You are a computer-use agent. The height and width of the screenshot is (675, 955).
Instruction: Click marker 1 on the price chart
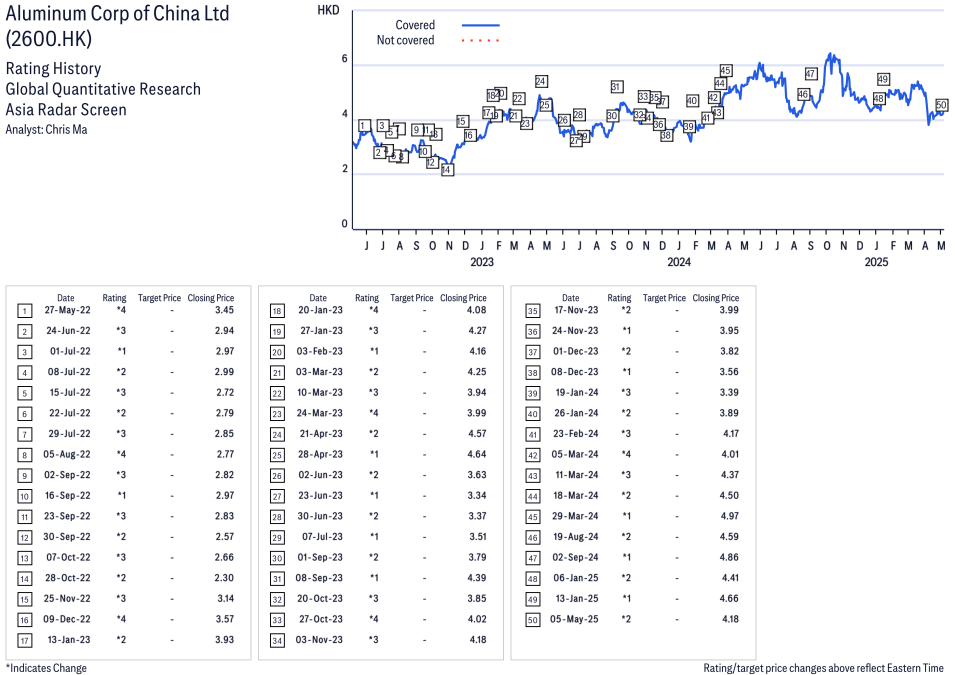tap(364, 126)
